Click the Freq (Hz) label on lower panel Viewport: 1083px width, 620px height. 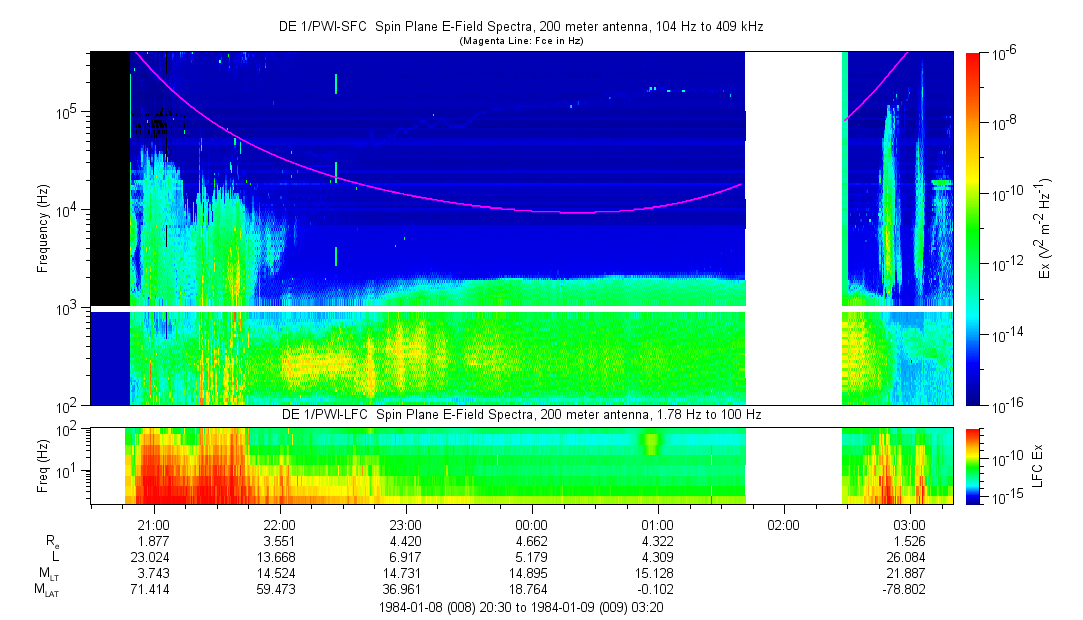coord(42,465)
